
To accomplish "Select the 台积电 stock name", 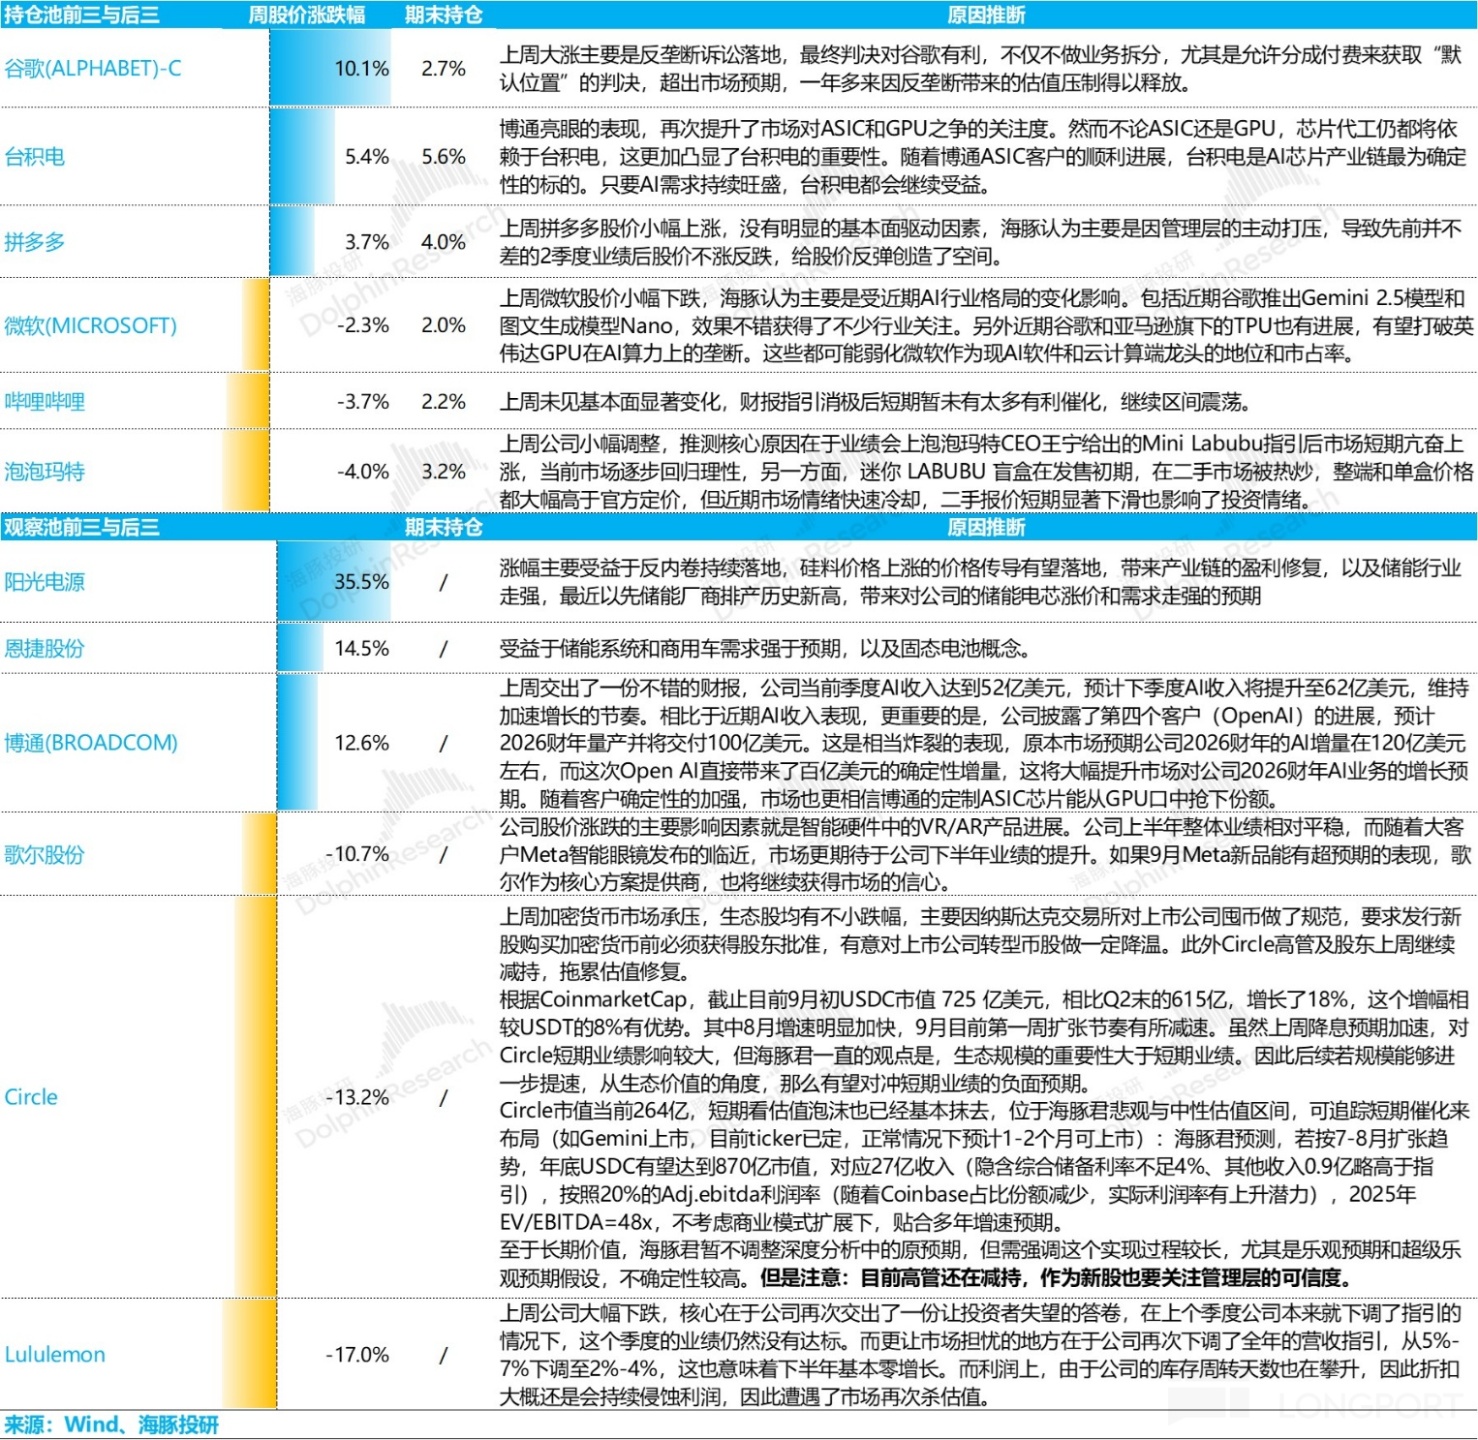I will pos(35,156).
